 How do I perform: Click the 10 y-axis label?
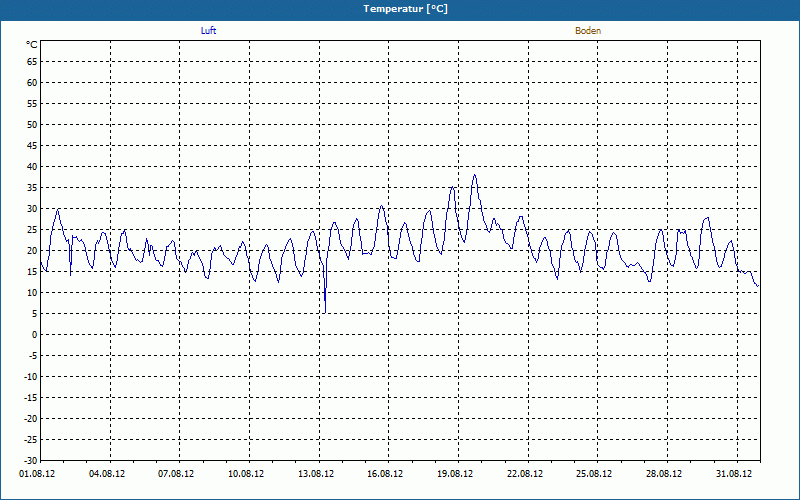[32, 293]
